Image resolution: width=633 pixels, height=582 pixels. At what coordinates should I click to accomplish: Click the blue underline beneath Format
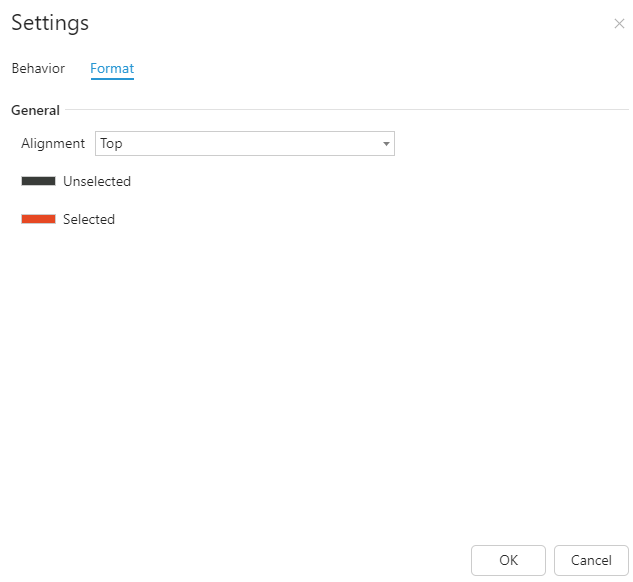click(112, 79)
